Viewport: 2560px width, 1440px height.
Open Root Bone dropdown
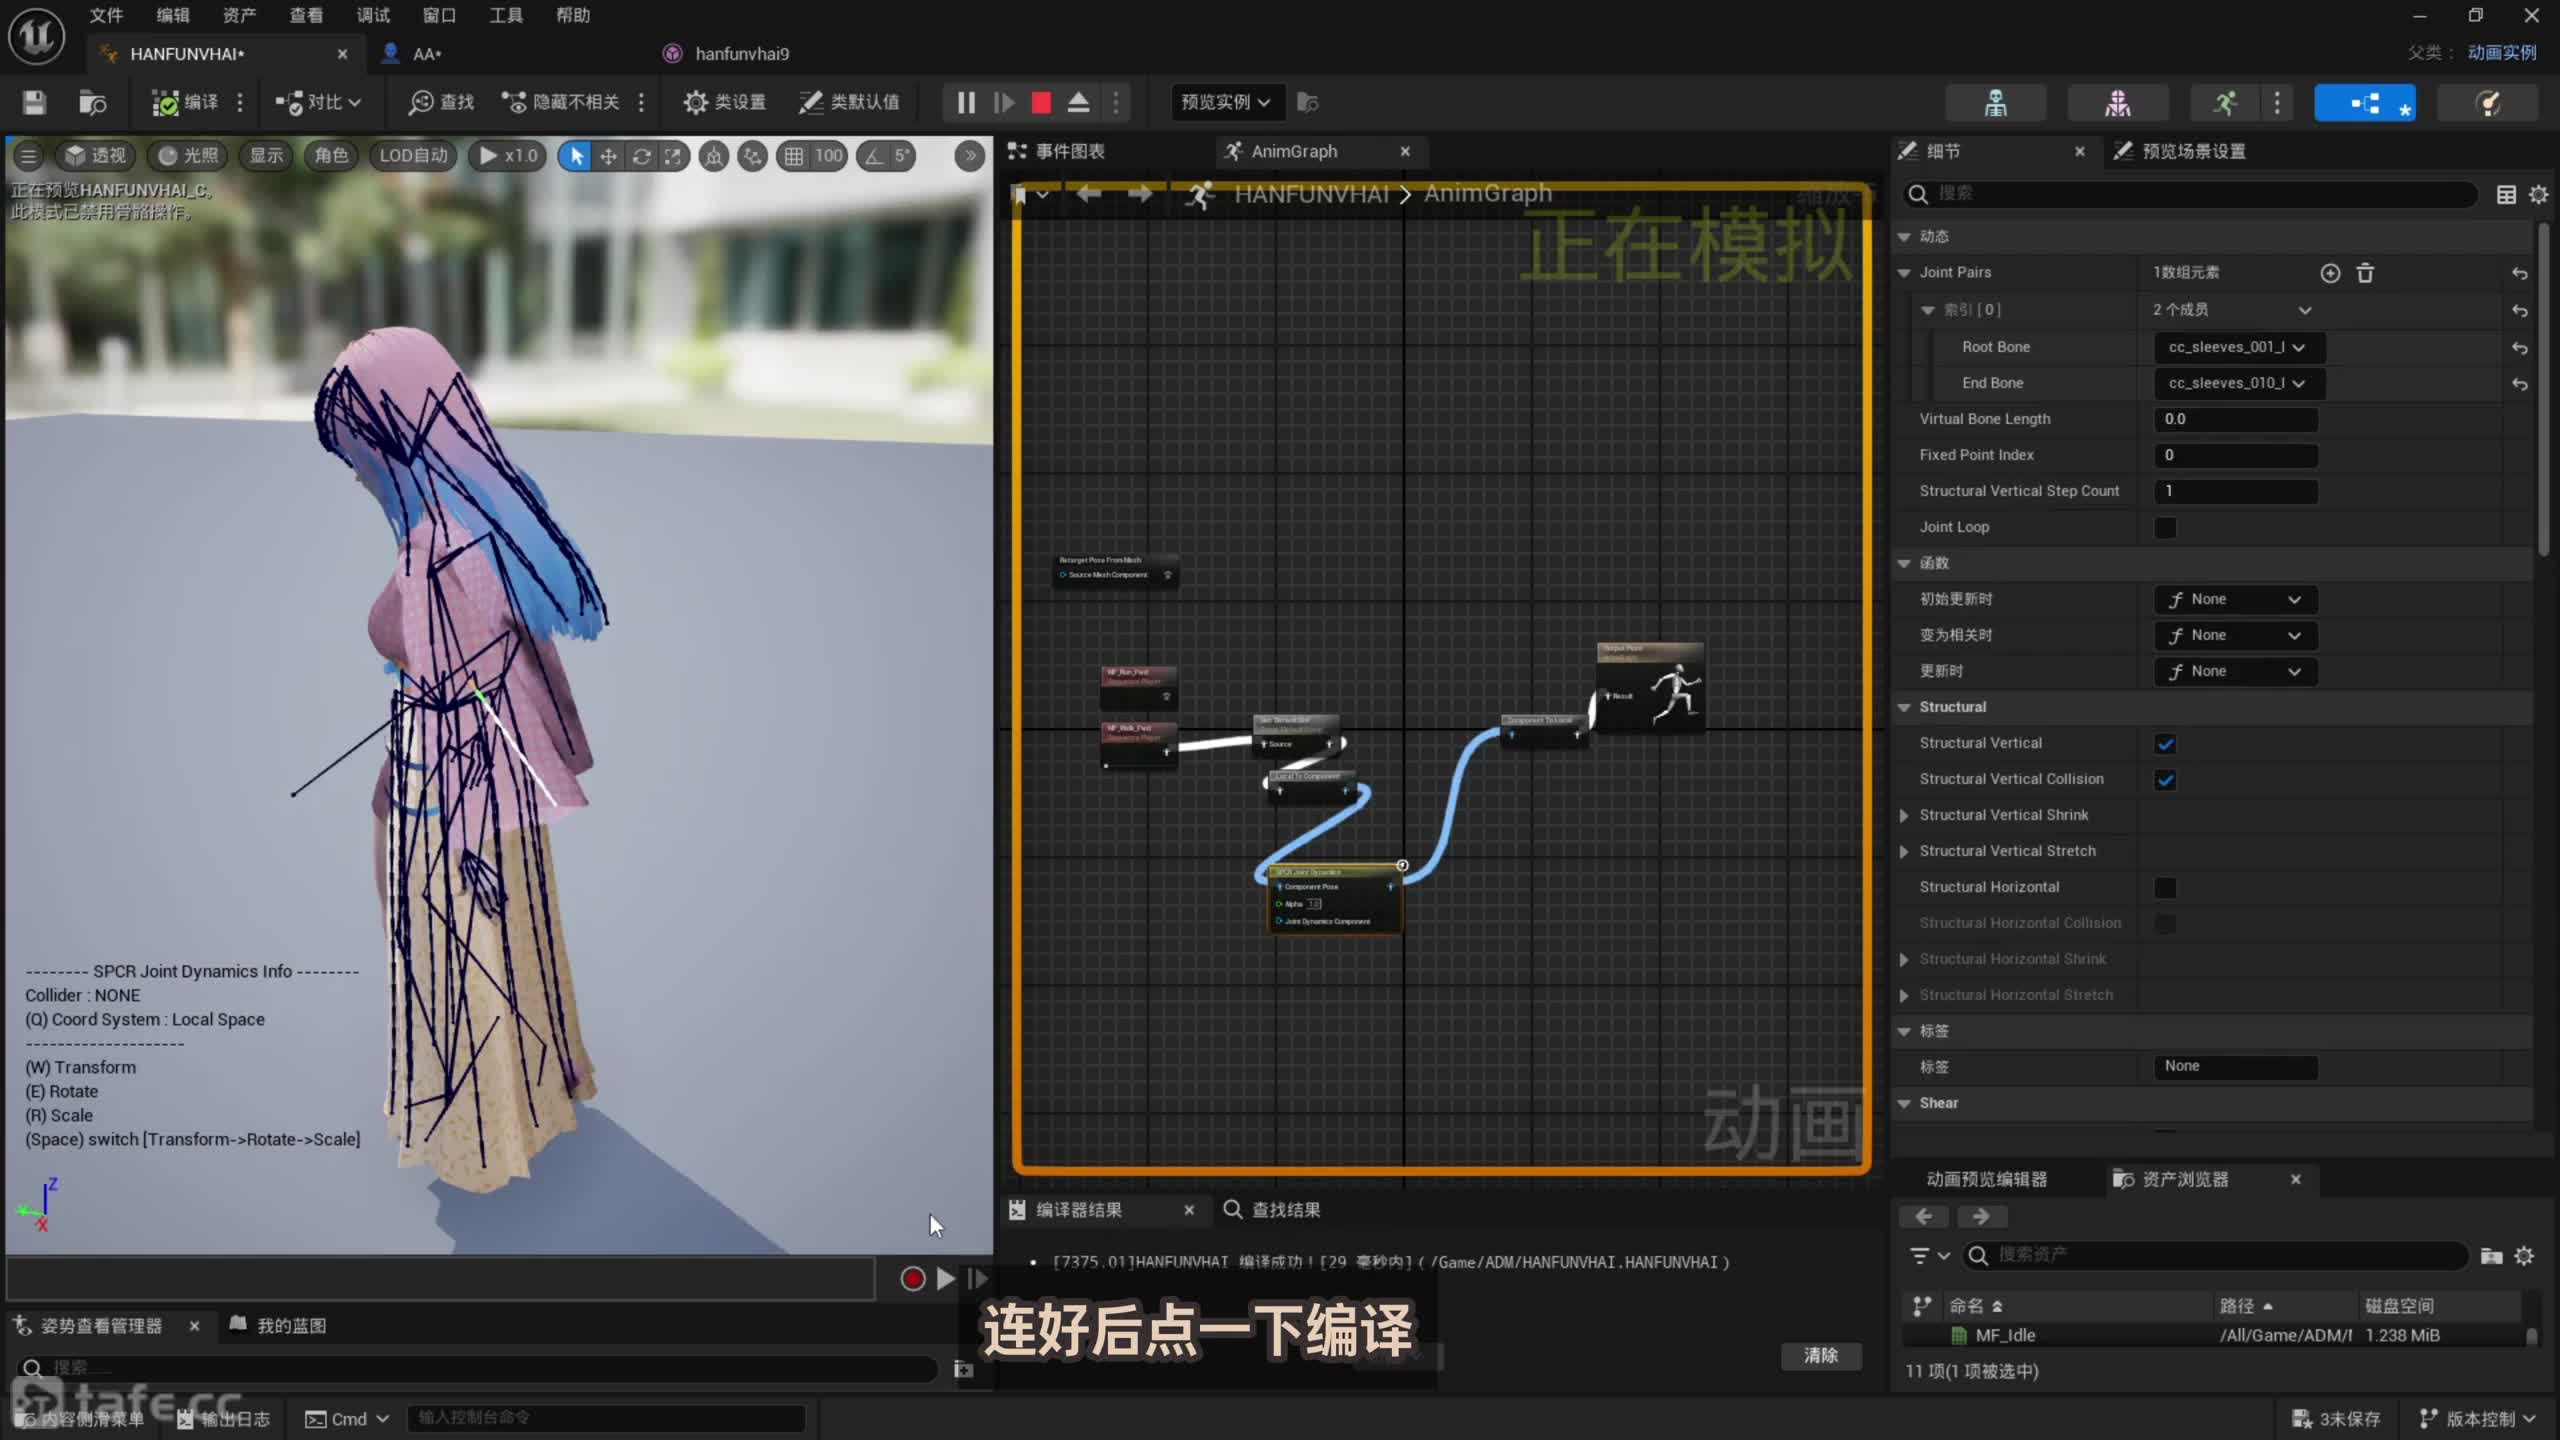tap(2237, 347)
